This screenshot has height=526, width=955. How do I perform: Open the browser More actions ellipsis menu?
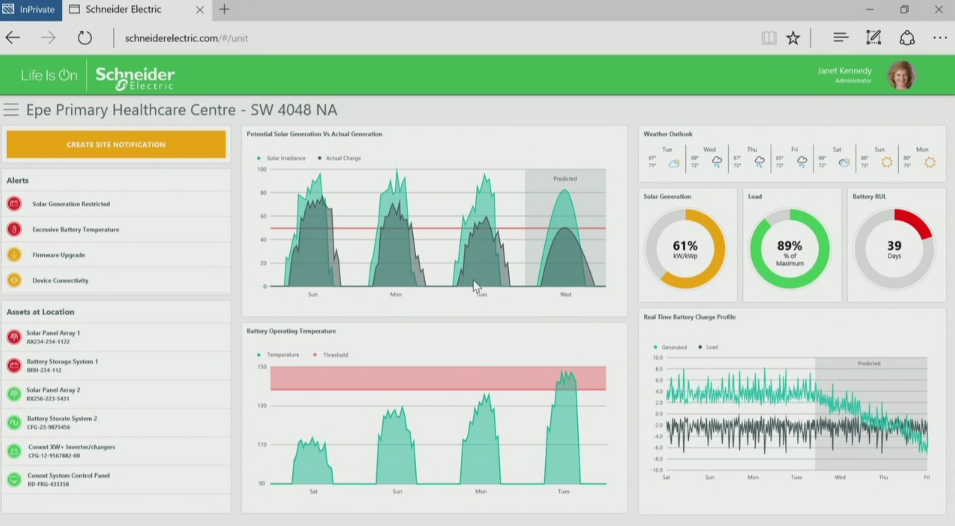coord(939,38)
